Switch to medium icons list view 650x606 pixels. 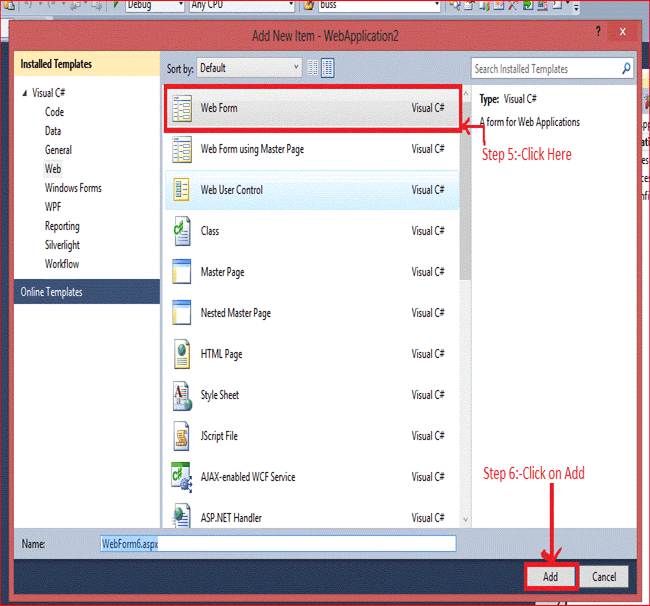coord(327,68)
